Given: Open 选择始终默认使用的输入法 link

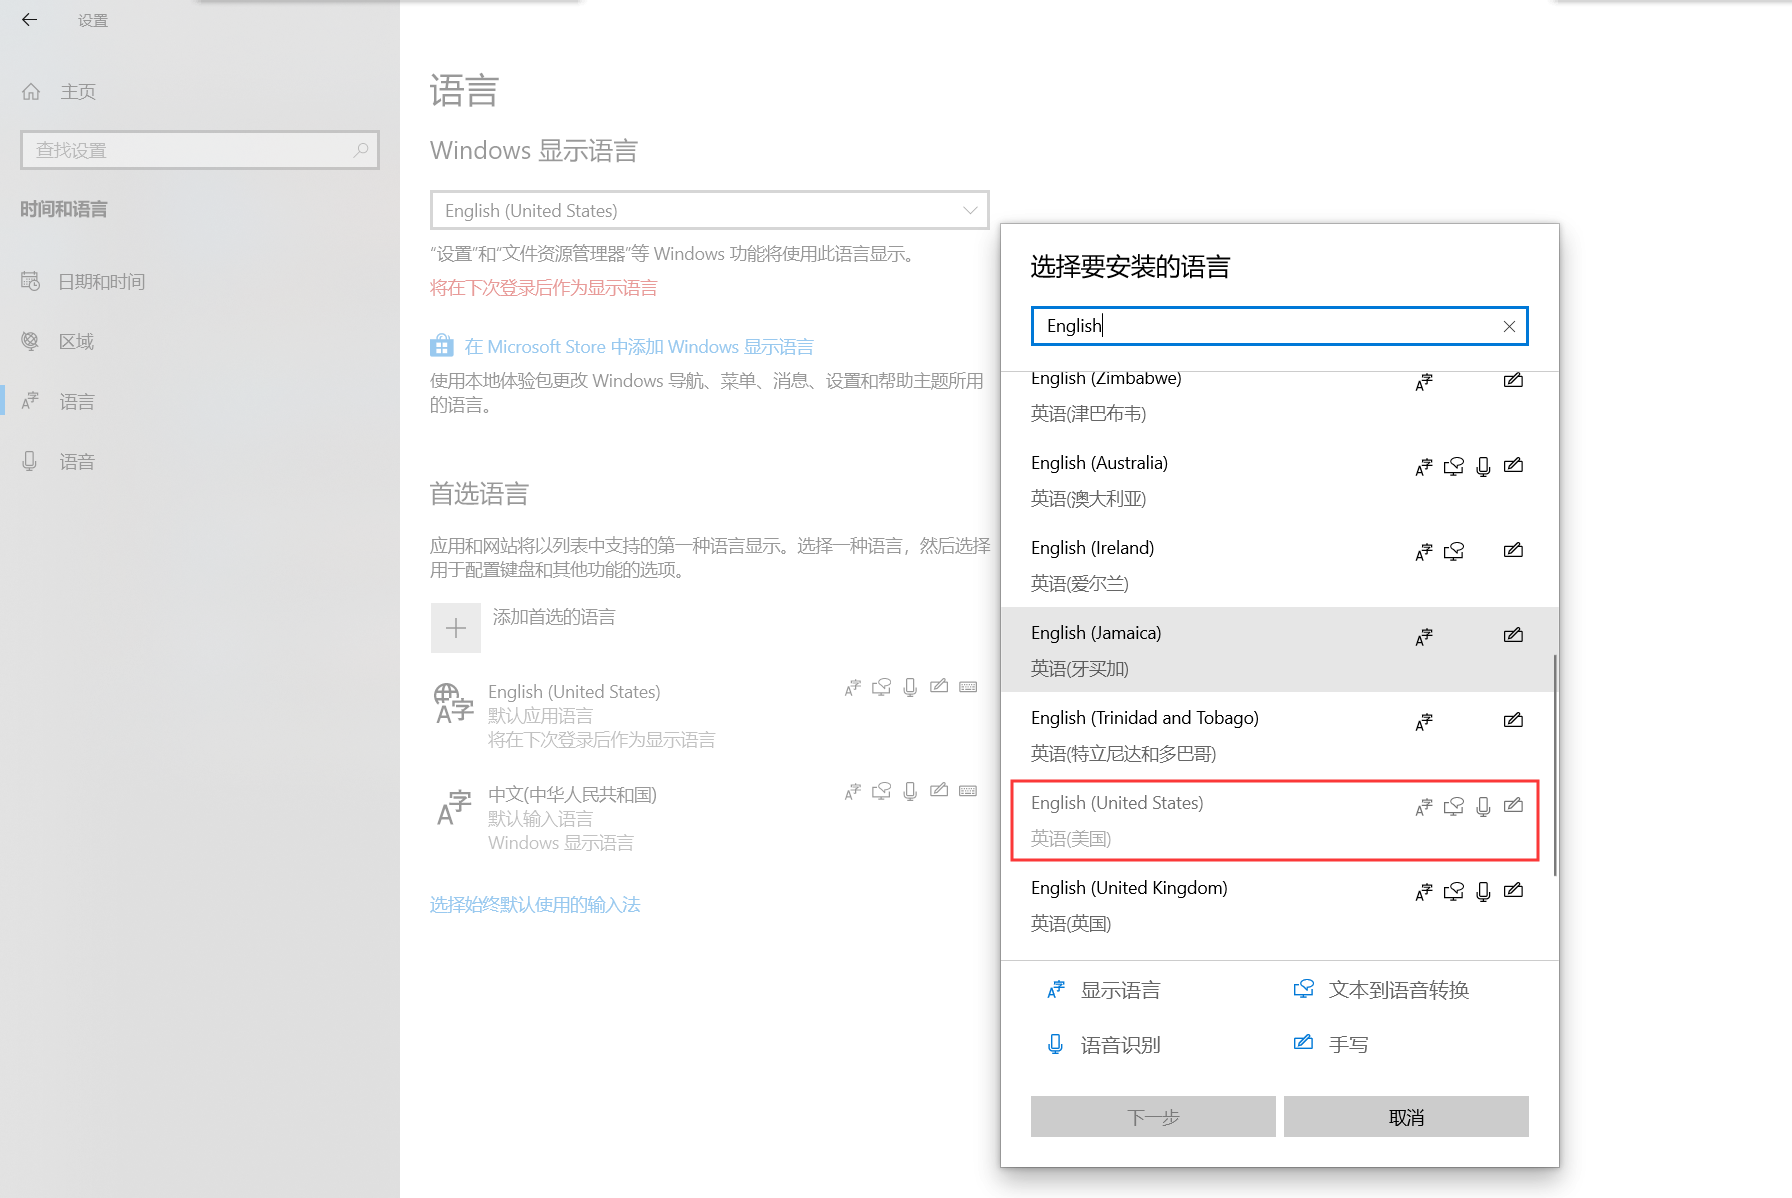Looking at the screenshot, I should [x=535, y=905].
